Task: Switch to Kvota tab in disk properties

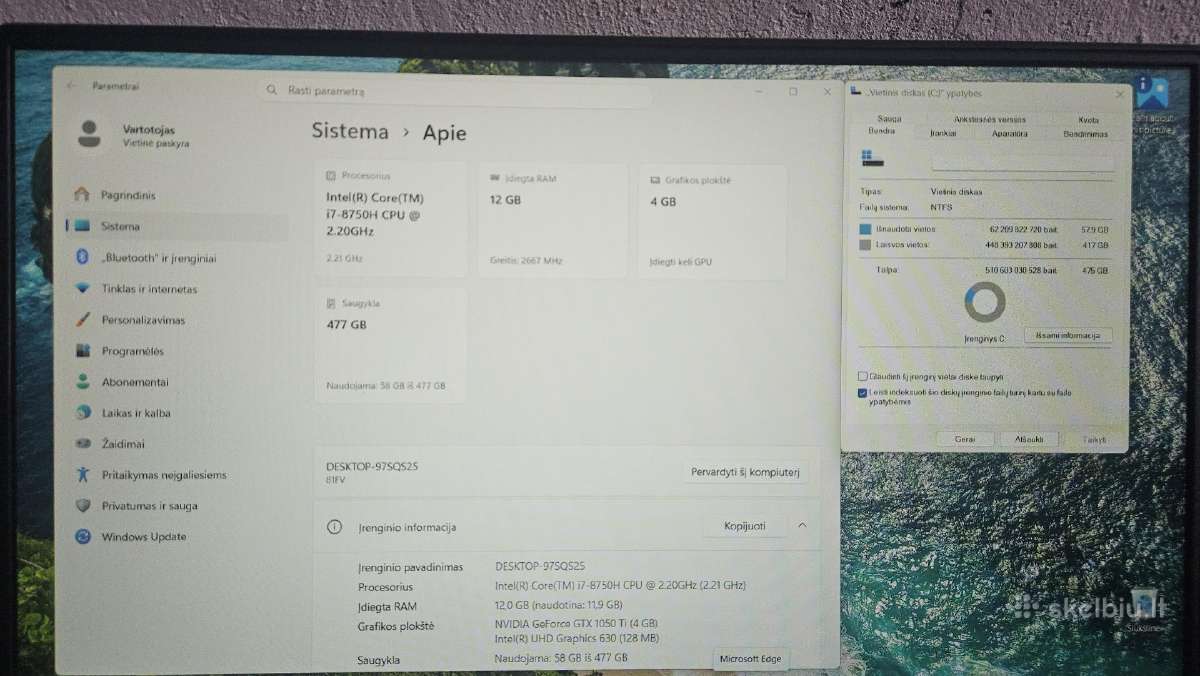Action: click(1088, 120)
